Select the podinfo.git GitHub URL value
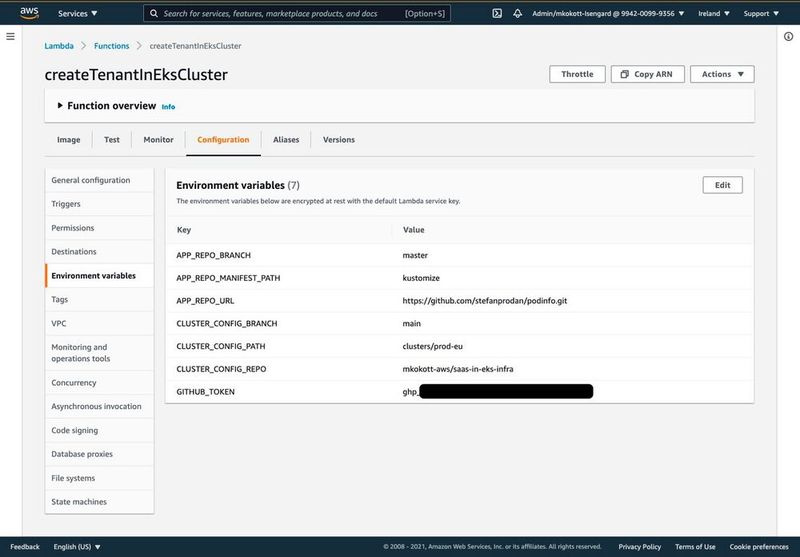This screenshot has height=557, width=800. click(x=485, y=301)
